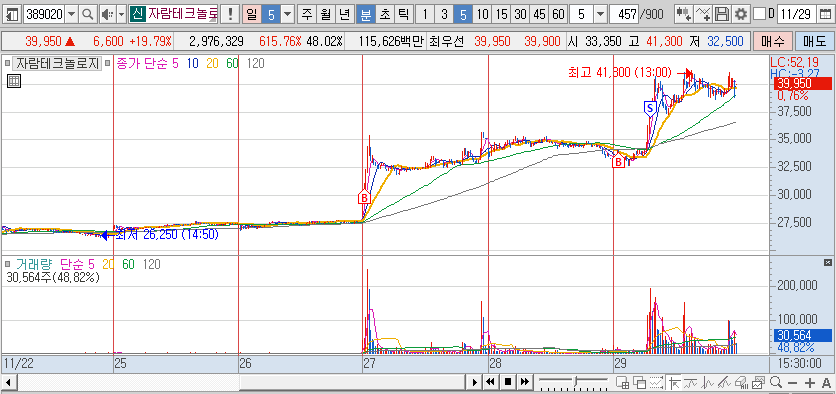Close the volume panel with X

pos(827,262)
